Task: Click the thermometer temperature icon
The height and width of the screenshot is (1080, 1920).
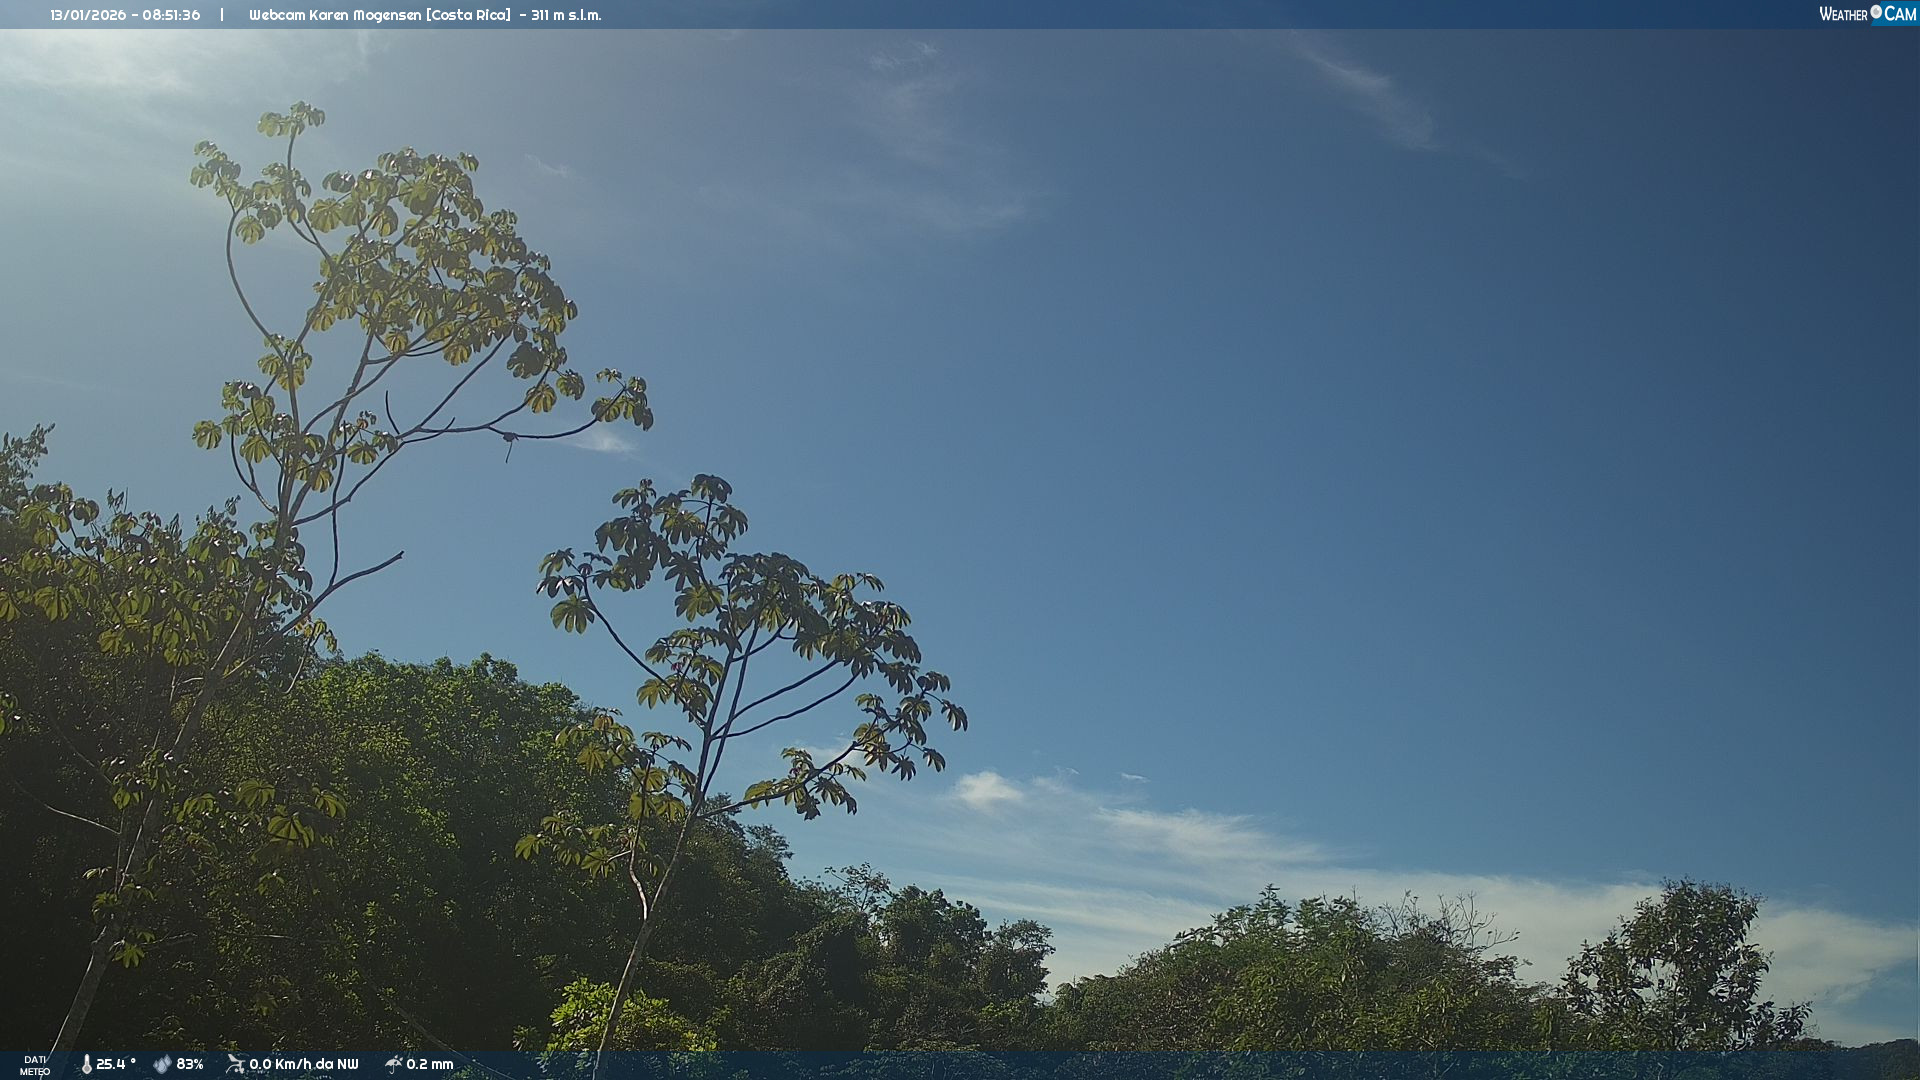Action: pyautogui.click(x=86, y=1064)
